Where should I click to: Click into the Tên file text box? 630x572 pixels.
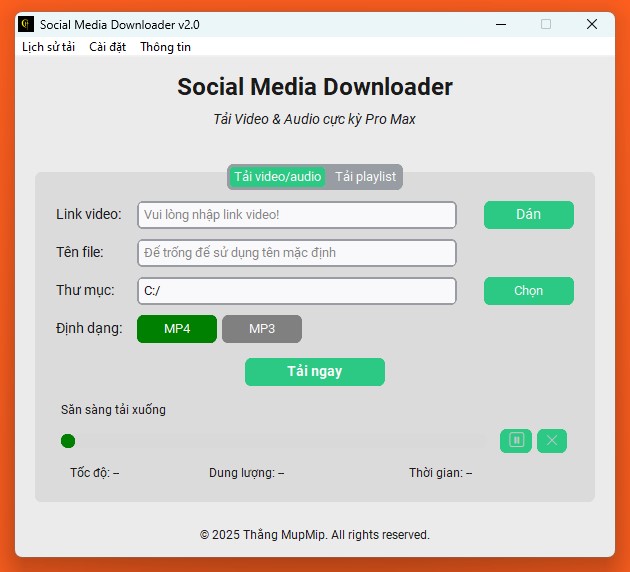click(x=297, y=253)
